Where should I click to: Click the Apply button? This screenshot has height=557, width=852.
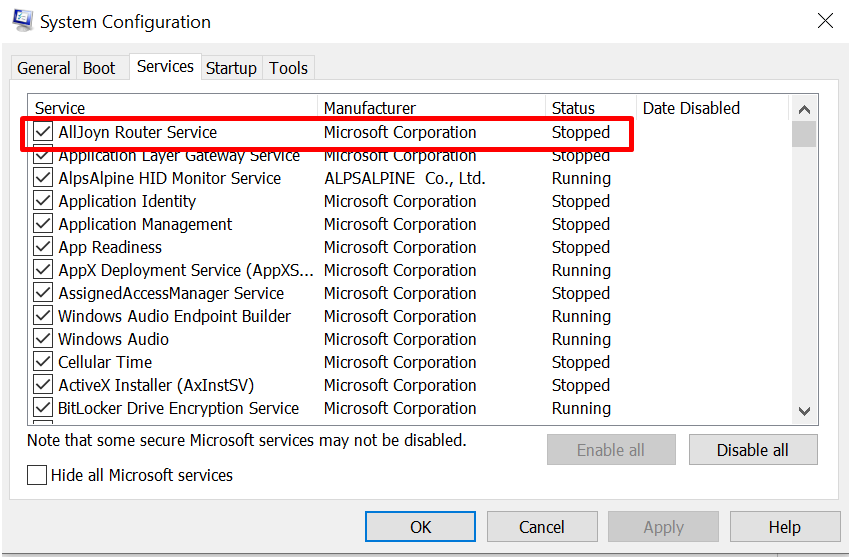663,527
